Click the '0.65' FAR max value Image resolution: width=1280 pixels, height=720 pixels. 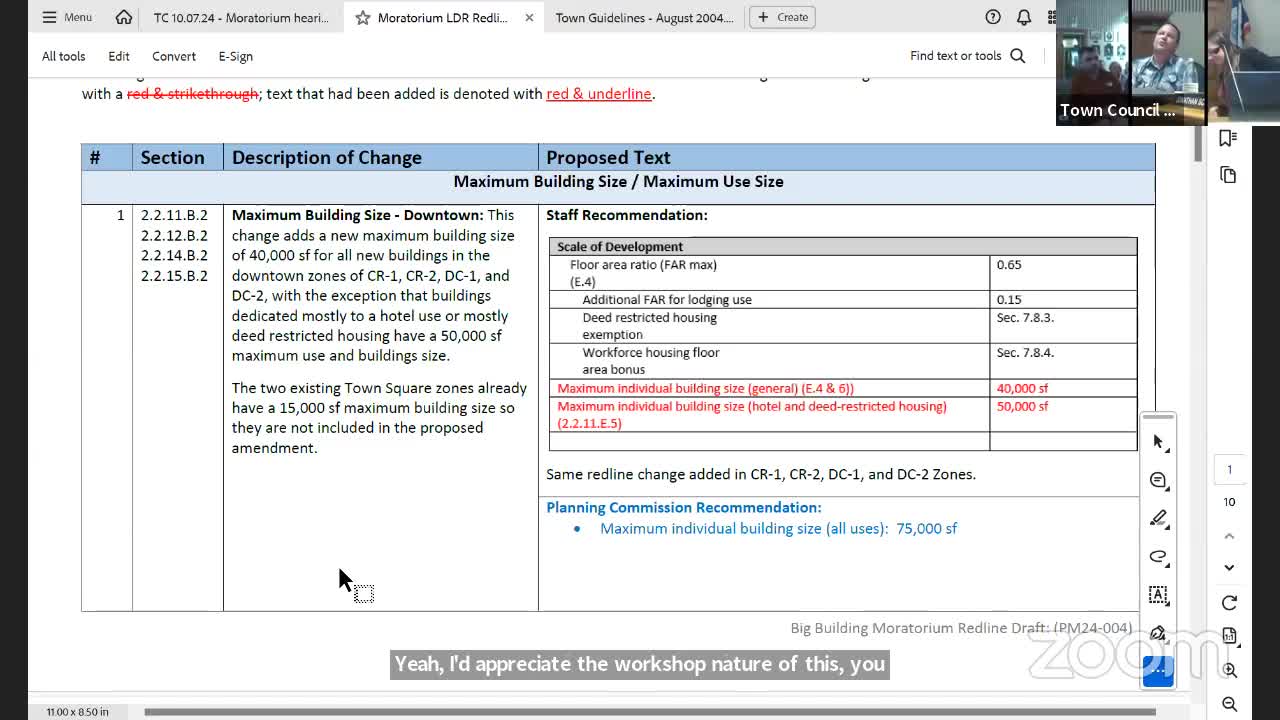[1009, 264]
